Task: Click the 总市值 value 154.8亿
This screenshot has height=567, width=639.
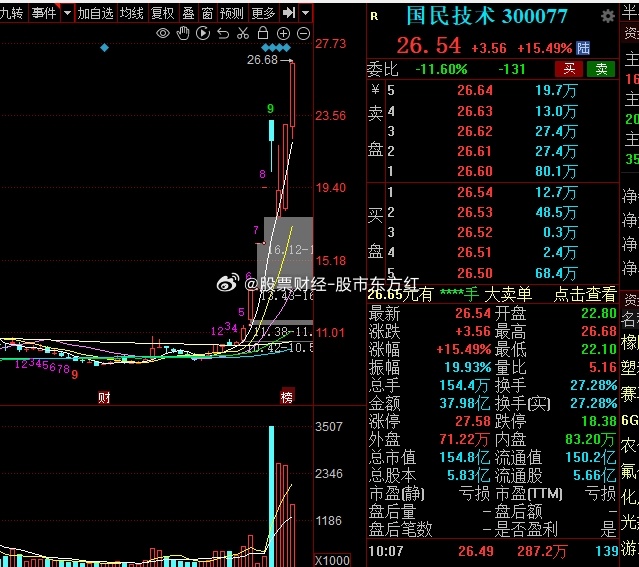Action: click(465, 457)
